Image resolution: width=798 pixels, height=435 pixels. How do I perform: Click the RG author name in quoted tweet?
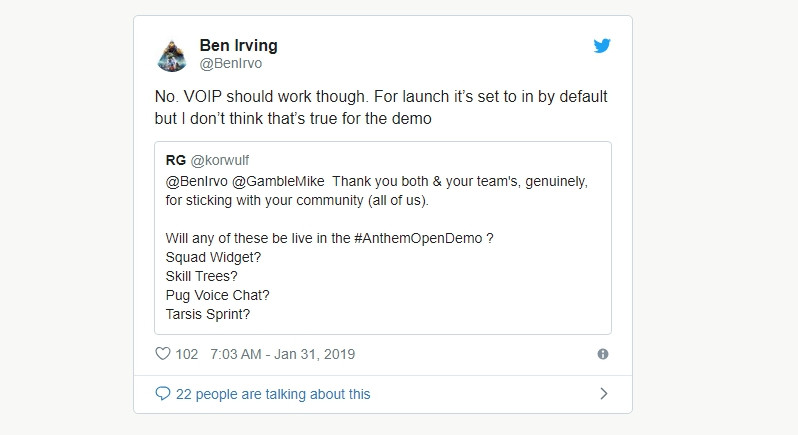pyautogui.click(x=176, y=158)
